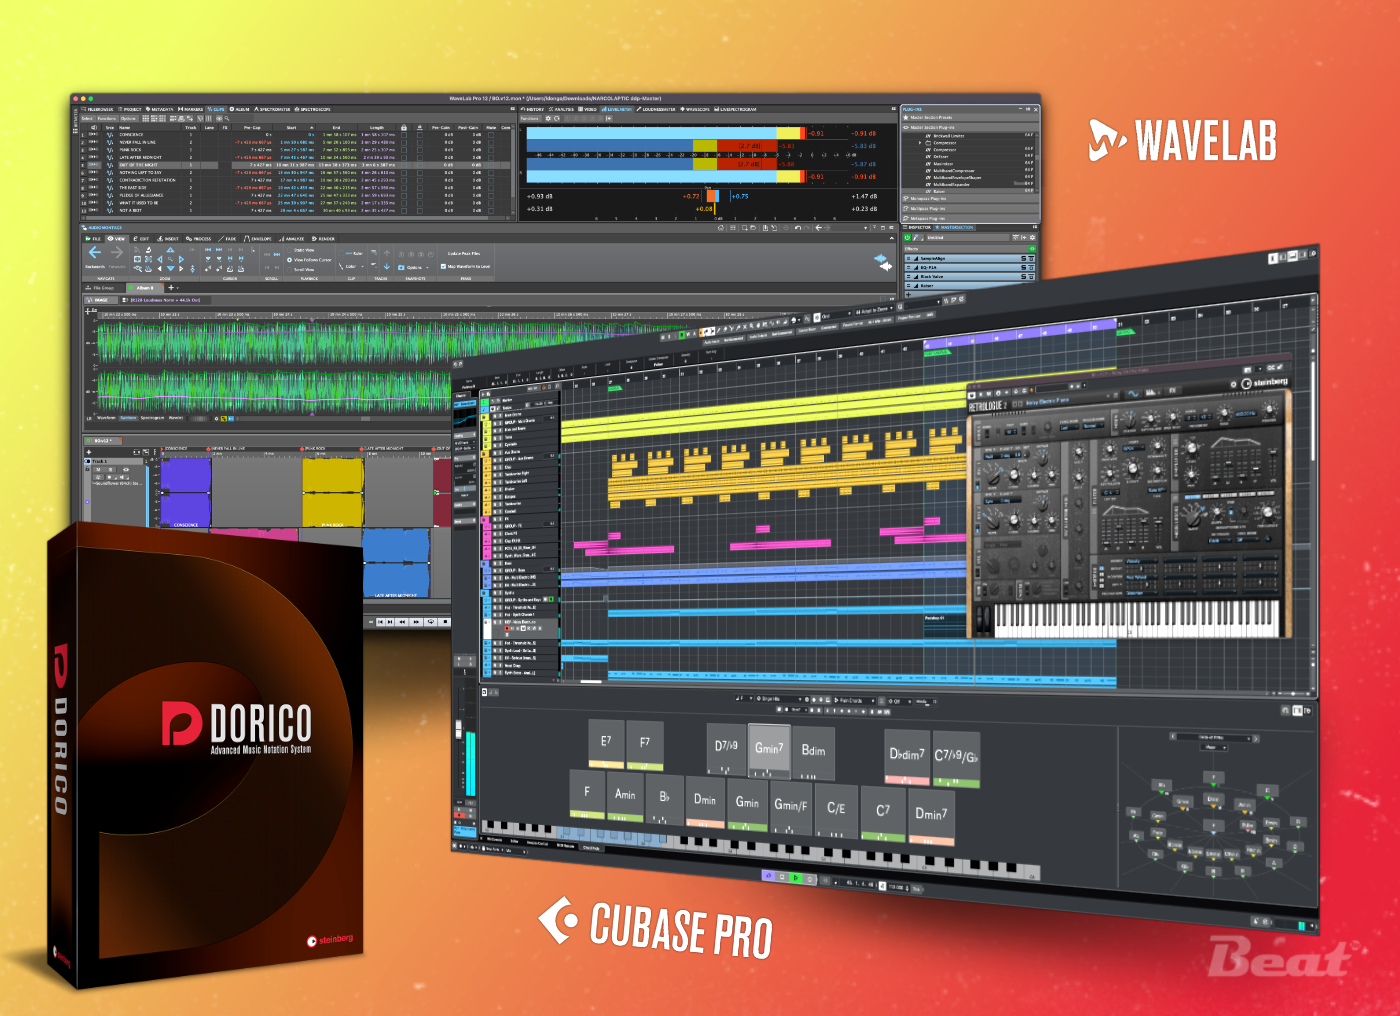Select the View Follows Cursor radio button
1400x1016 pixels.
point(289,259)
